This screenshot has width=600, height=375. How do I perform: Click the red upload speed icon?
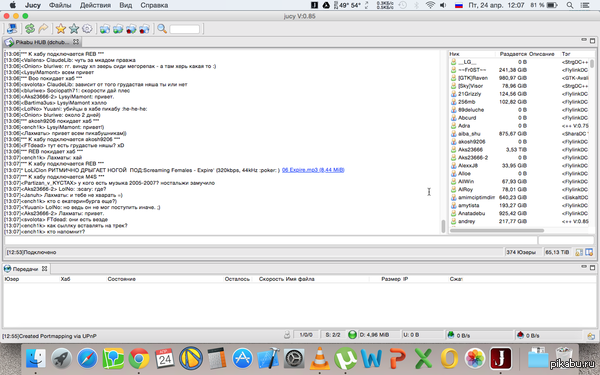click(520, 335)
